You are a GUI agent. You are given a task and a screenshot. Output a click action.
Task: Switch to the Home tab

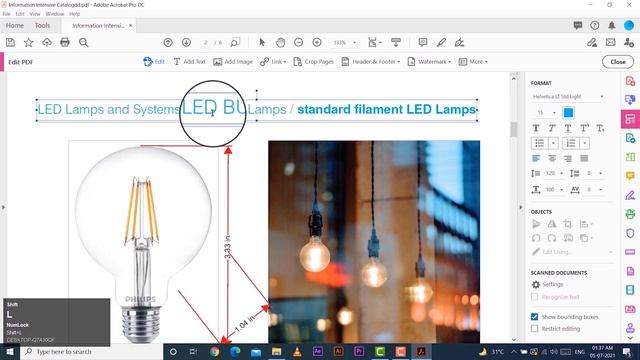(x=15, y=25)
